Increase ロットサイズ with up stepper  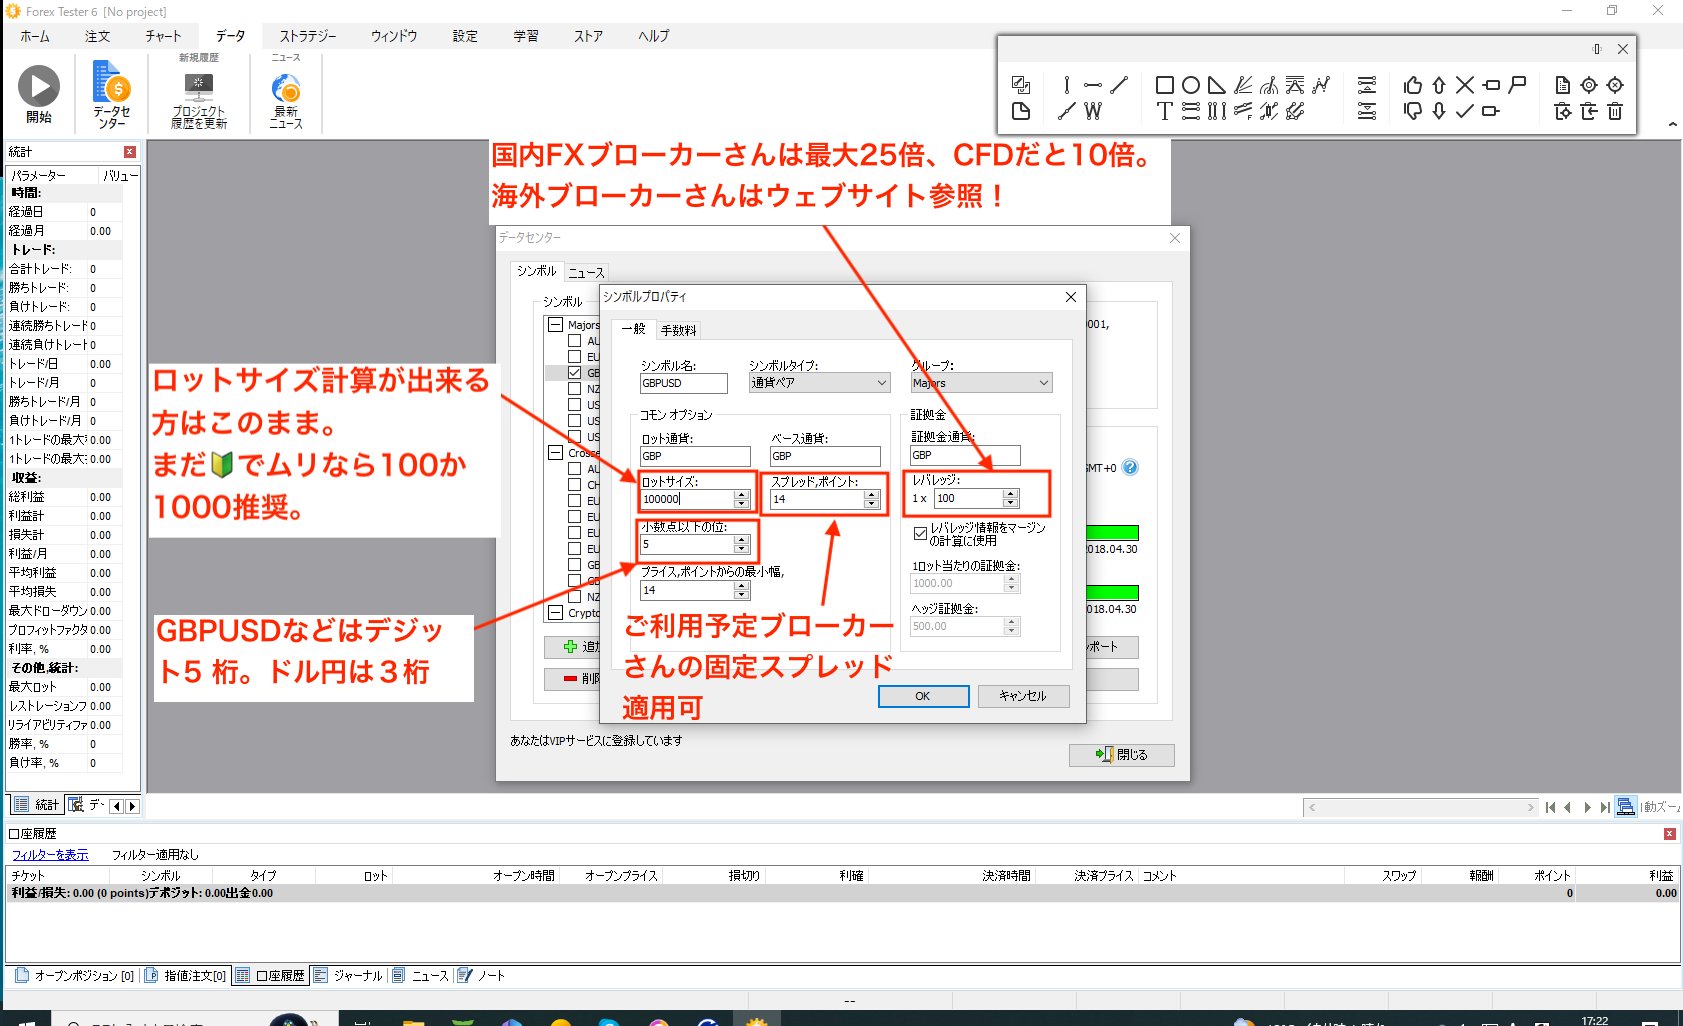coord(741,494)
